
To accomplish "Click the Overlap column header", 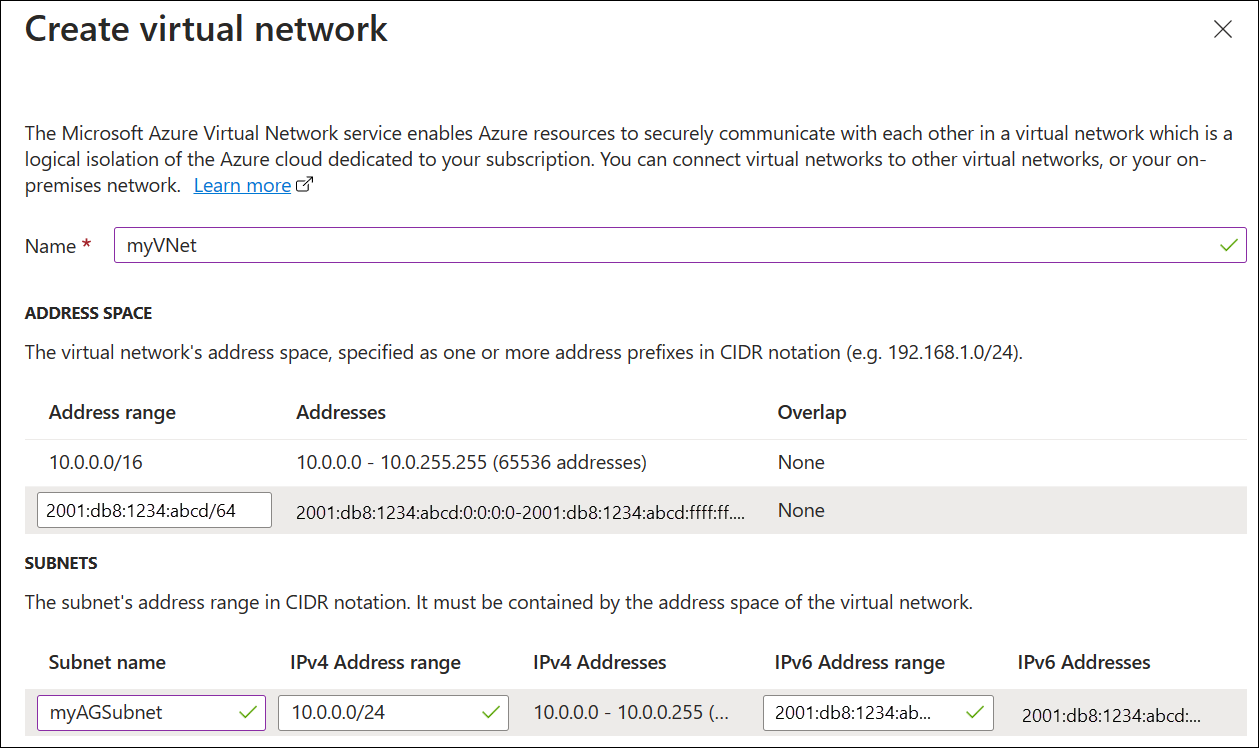I will (x=811, y=412).
